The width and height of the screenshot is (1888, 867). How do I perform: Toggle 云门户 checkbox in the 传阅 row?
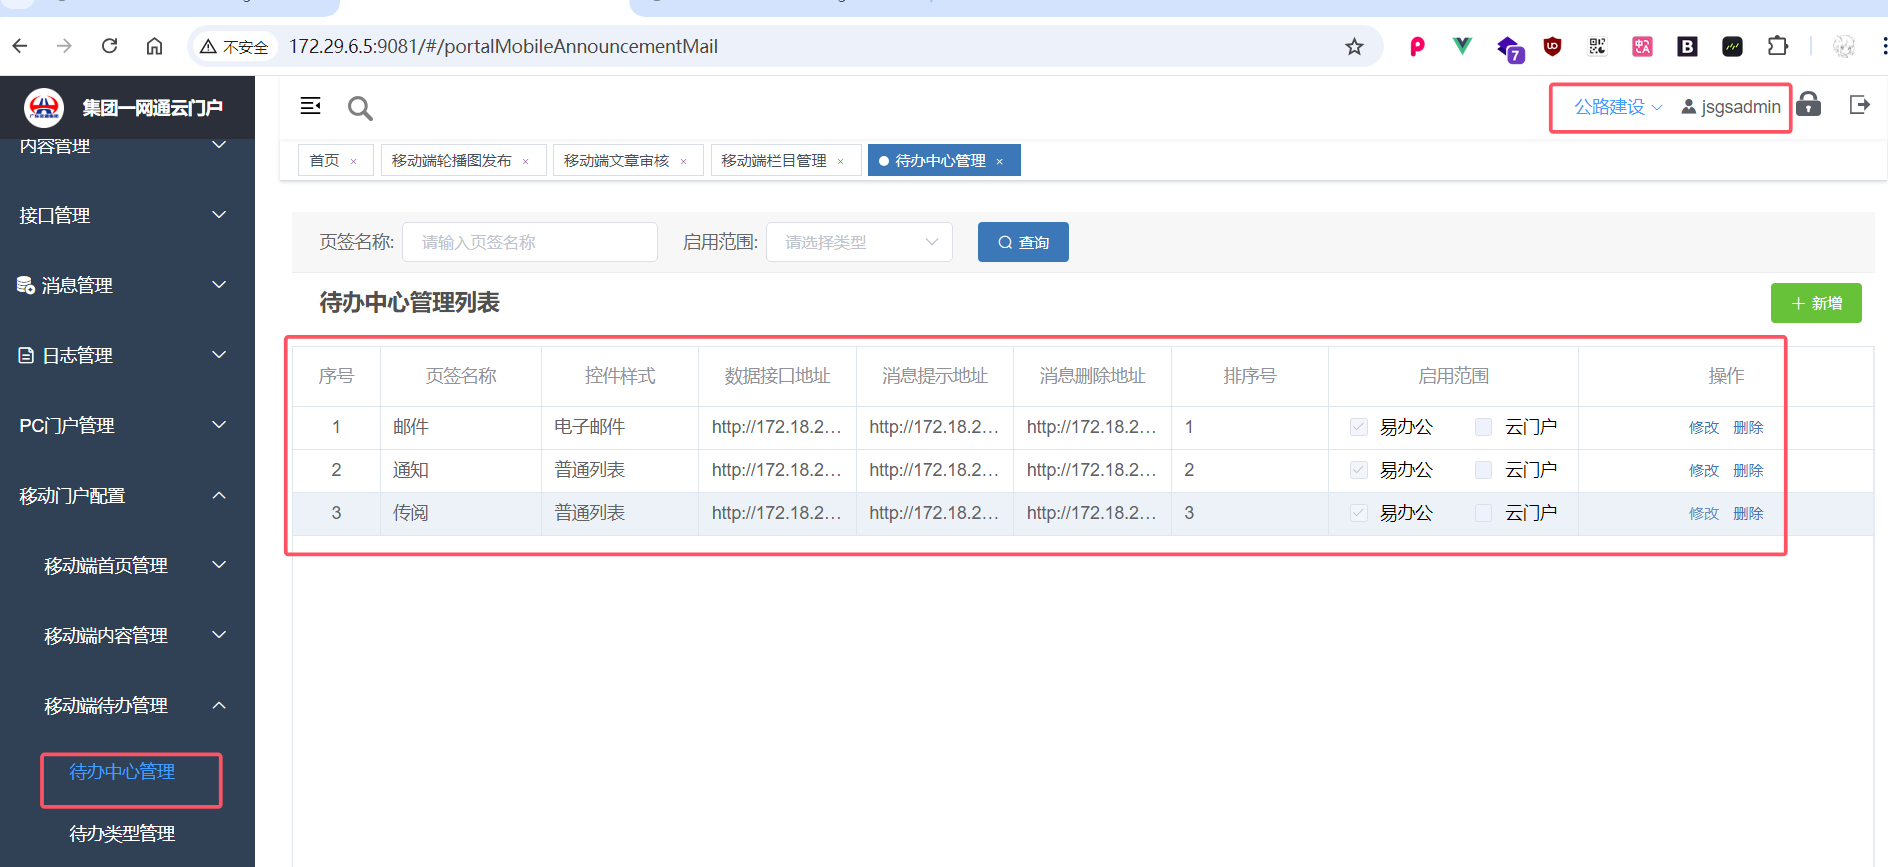click(x=1483, y=513)
